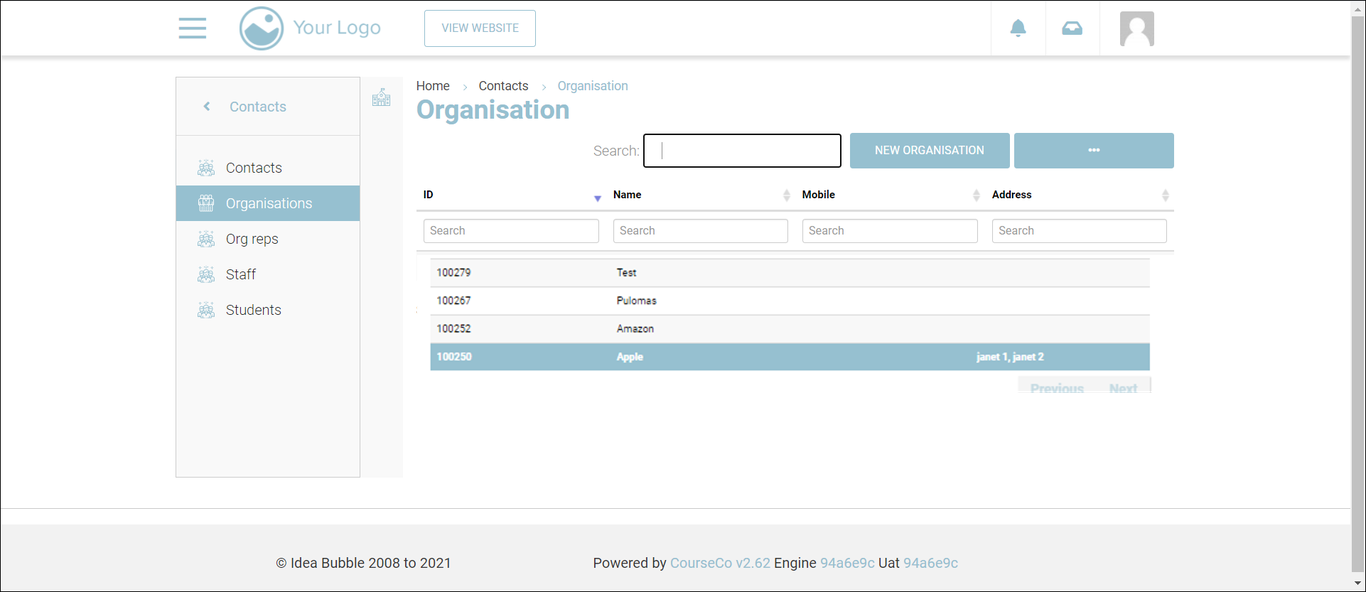
Task: Click the Your Logo image icon
Action: pos(261,28)
